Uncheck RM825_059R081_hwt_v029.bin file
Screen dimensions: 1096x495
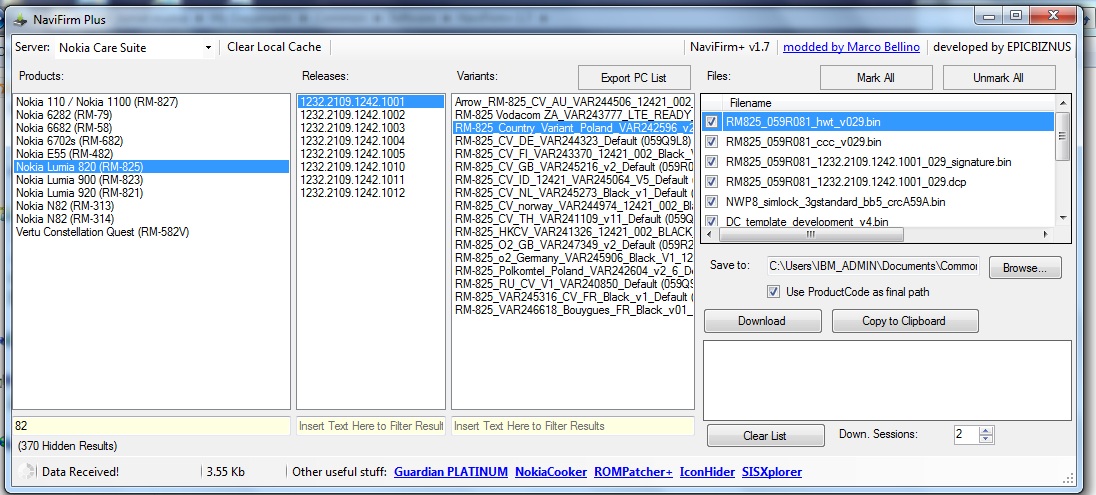(x=712, y=122)
